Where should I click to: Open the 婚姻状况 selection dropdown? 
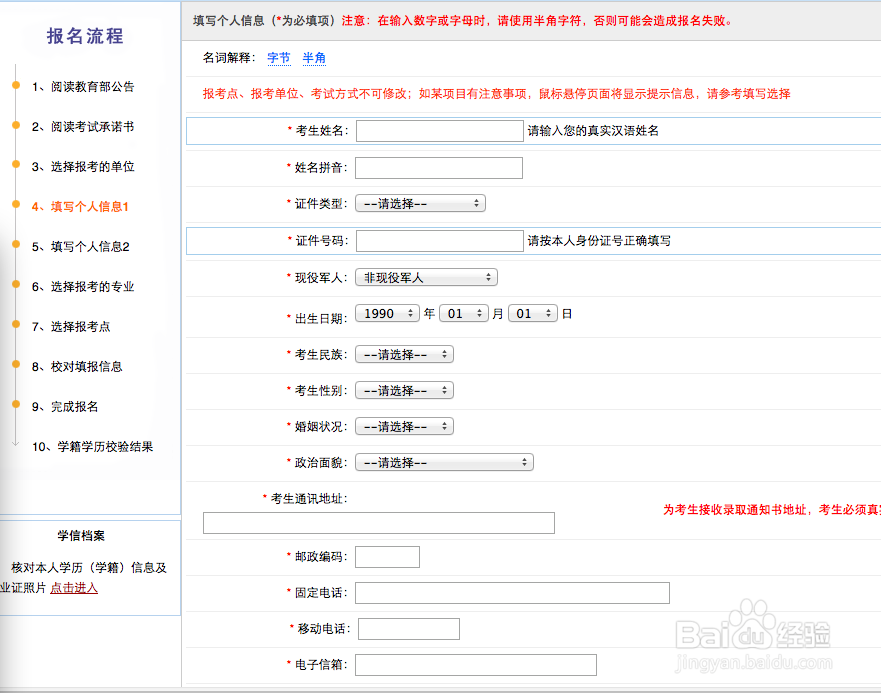(403, 426)
